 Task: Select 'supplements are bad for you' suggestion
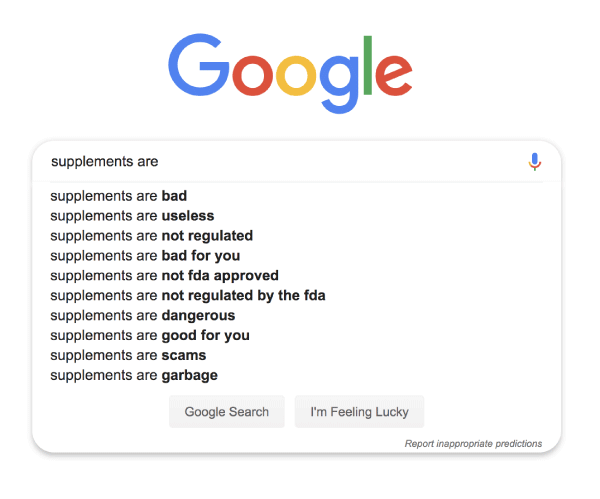[145, 255]
